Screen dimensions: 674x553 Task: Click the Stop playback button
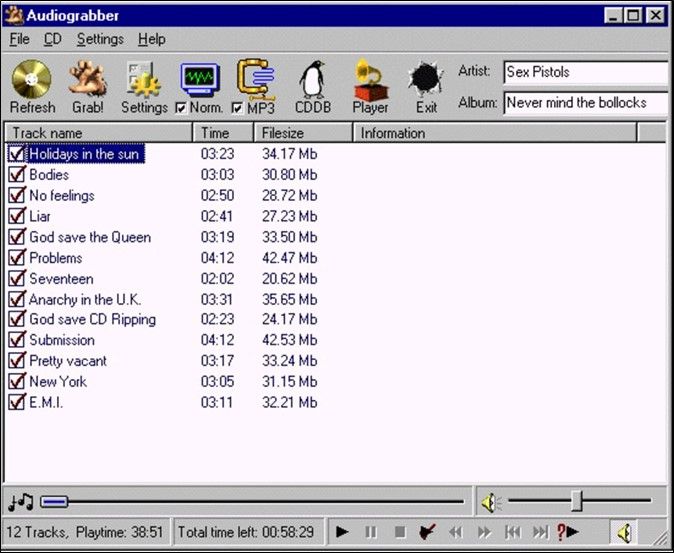[x=399, y=532]
